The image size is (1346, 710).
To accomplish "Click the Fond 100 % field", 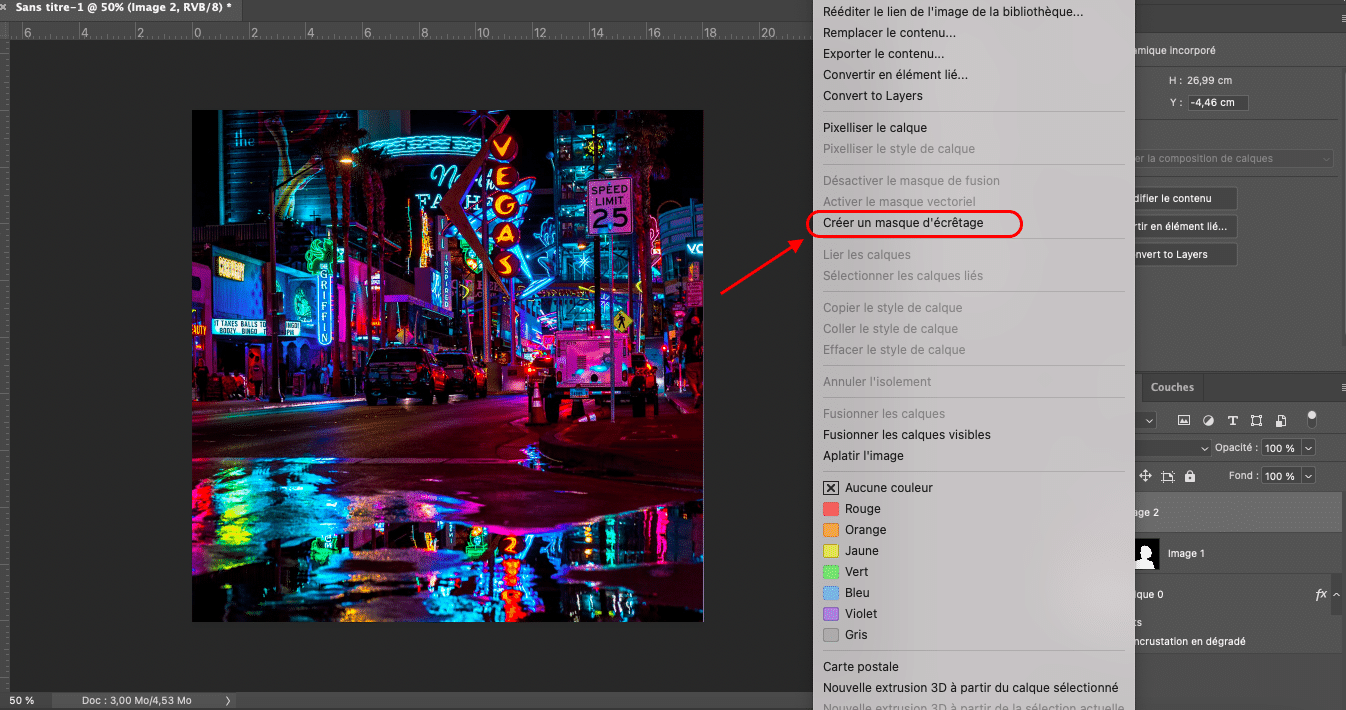I will click(x=1279, y=476).
